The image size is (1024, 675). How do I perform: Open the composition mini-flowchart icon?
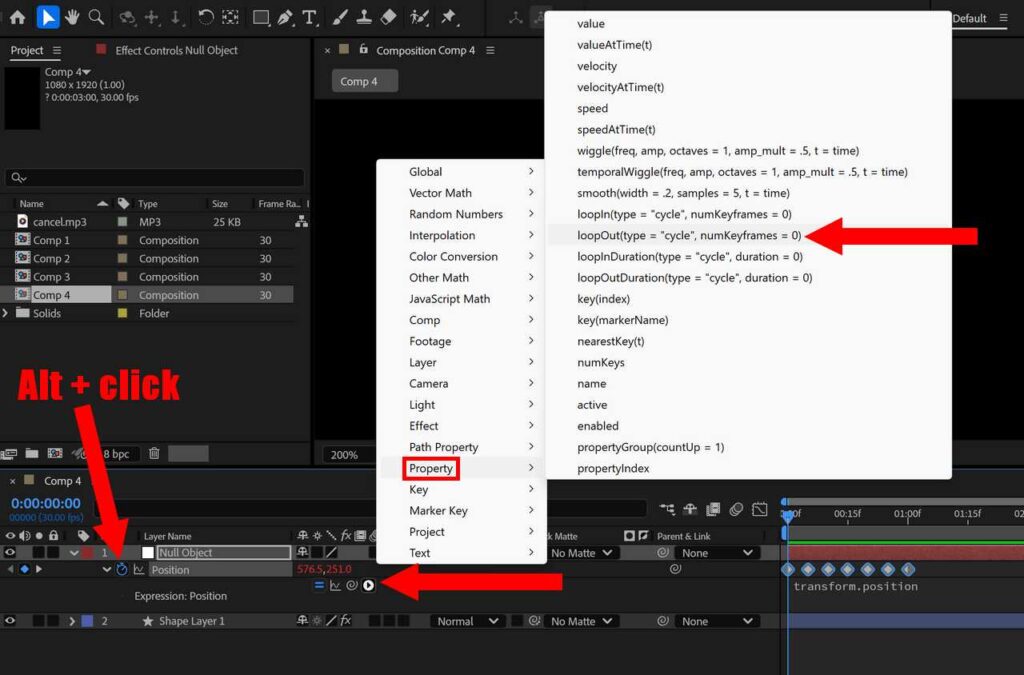667,509
